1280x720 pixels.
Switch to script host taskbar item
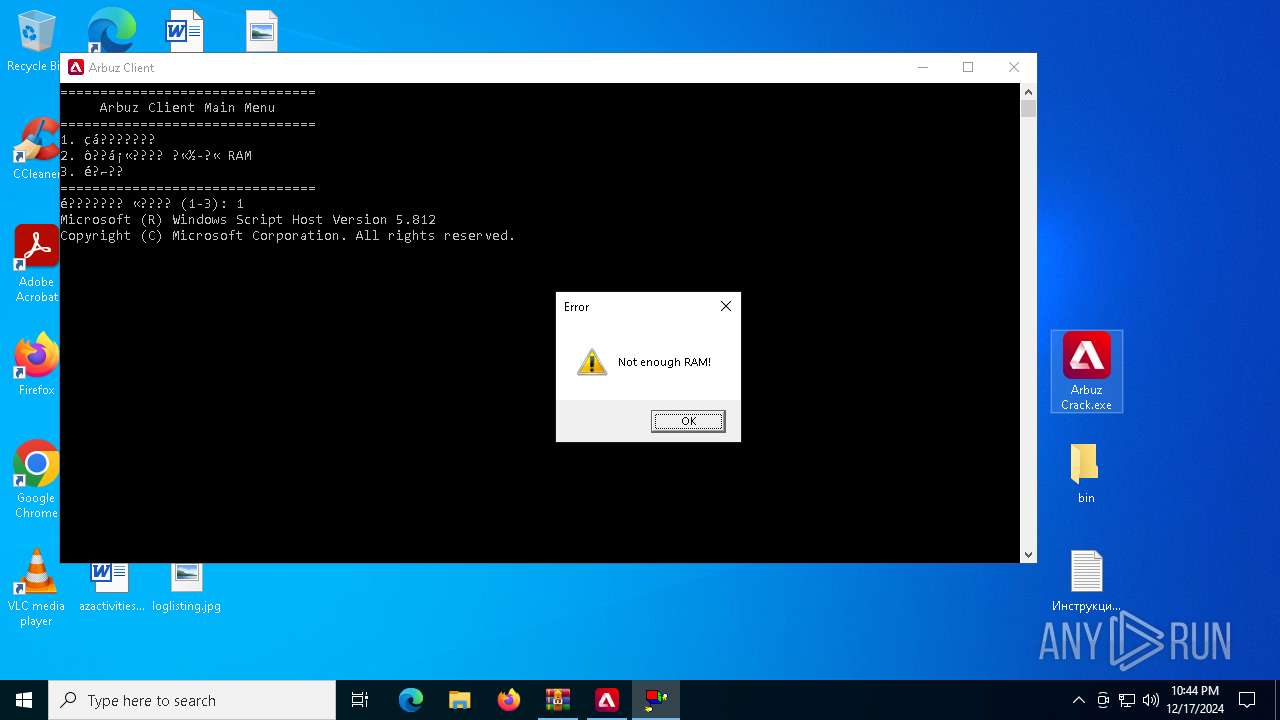click(x=656, y=700)
